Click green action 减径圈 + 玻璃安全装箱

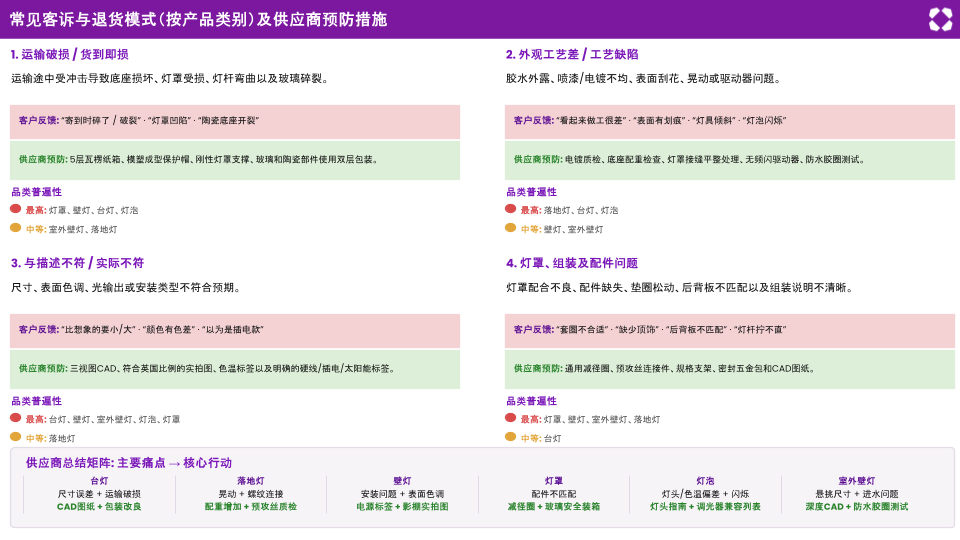pos(553,507)
